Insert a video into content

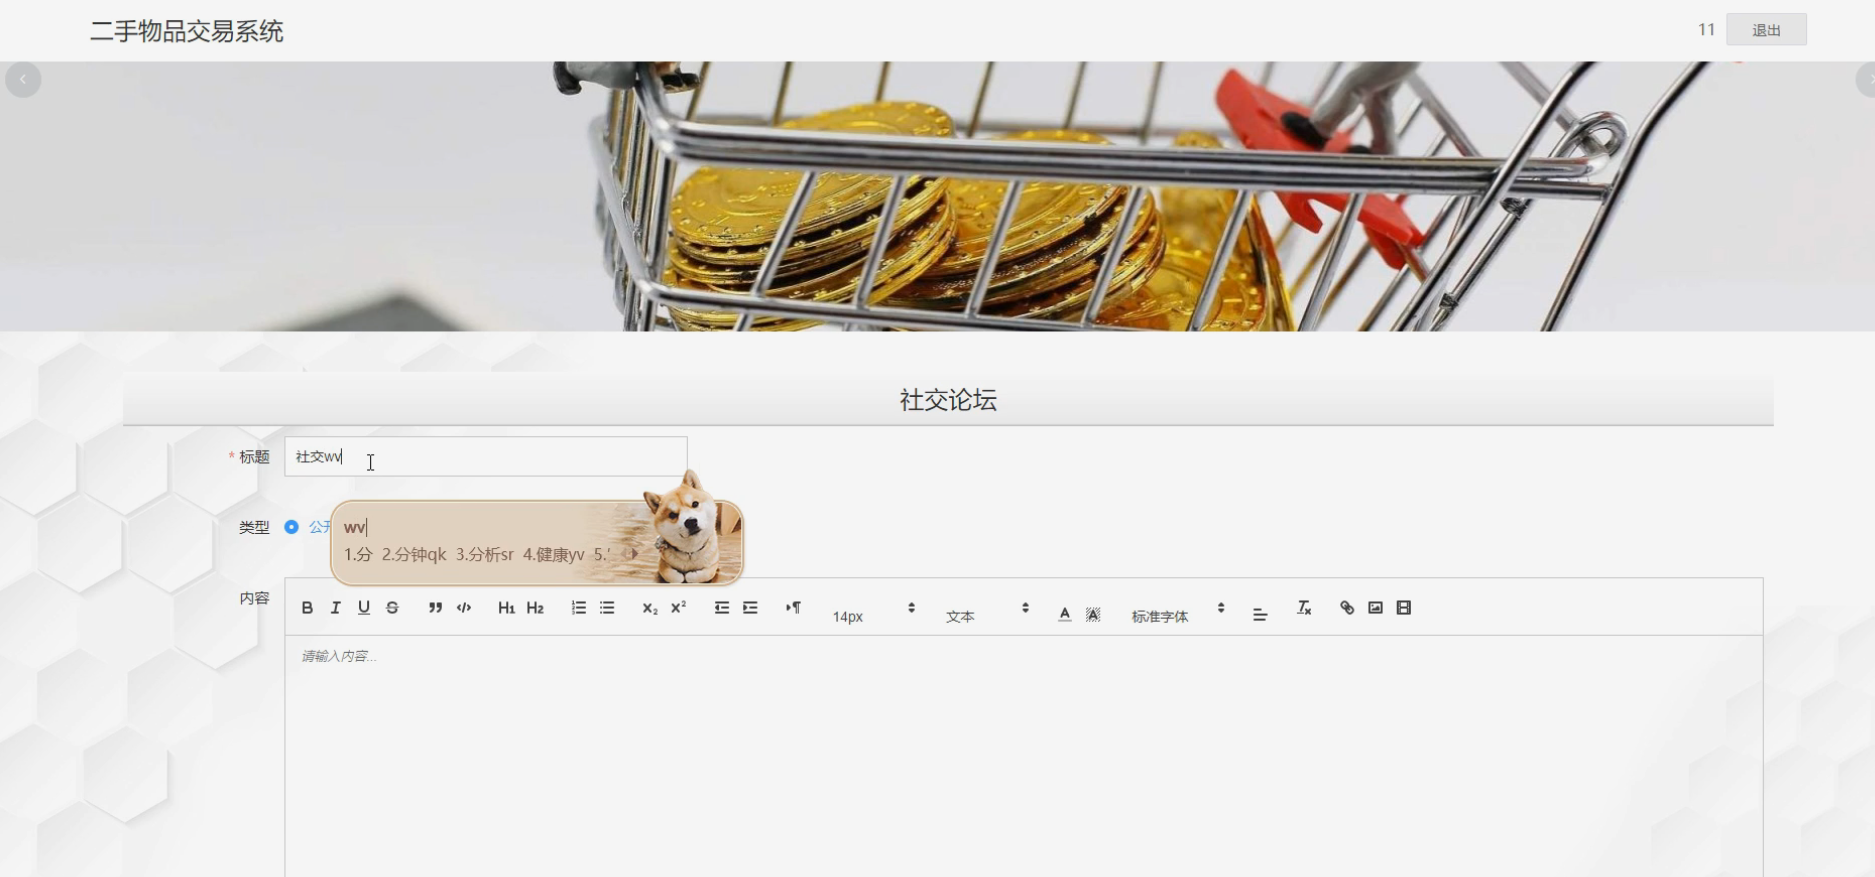(x=1404, y=608)
